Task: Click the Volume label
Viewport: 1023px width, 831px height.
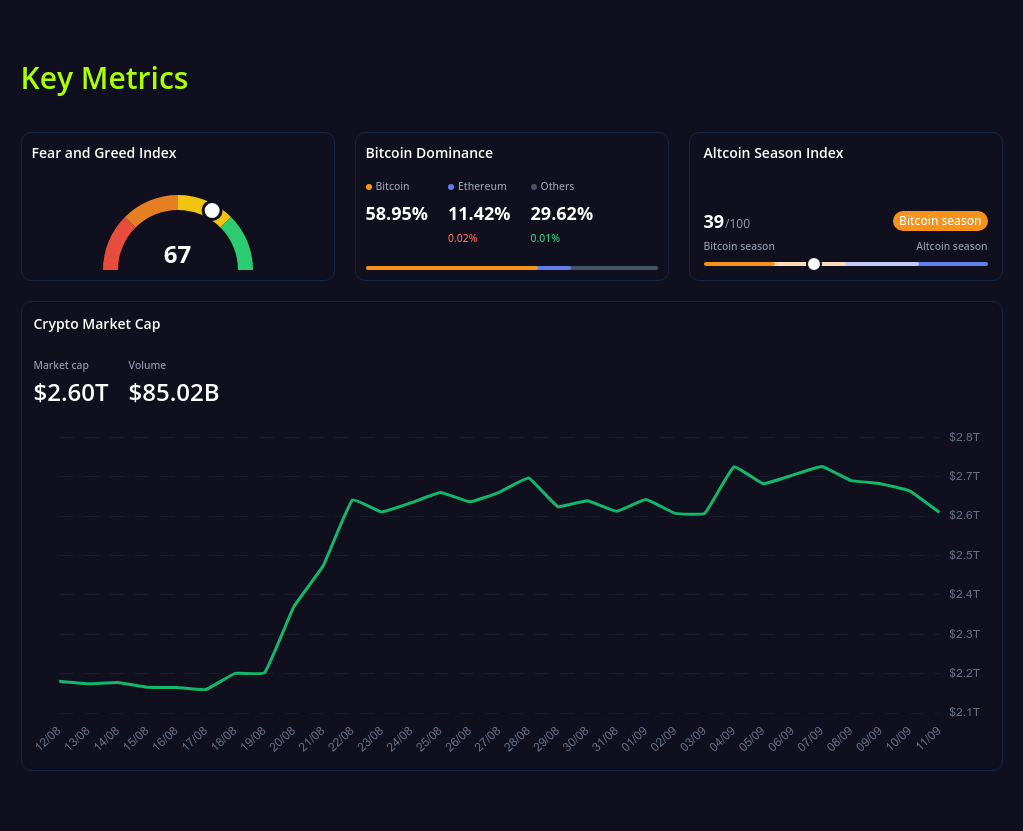Action: pyautogui.click(x=147, y=365)
